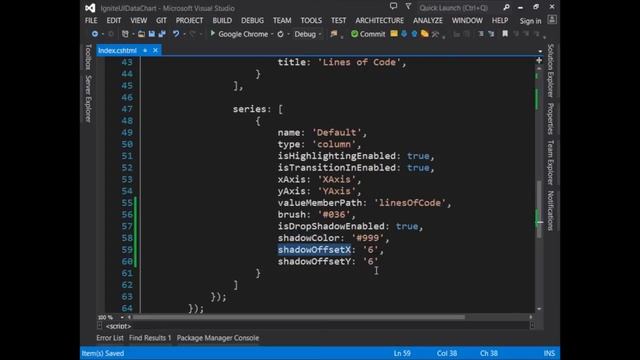
Task: Open the DEBUG menu
Action: (x=252, y=20)
